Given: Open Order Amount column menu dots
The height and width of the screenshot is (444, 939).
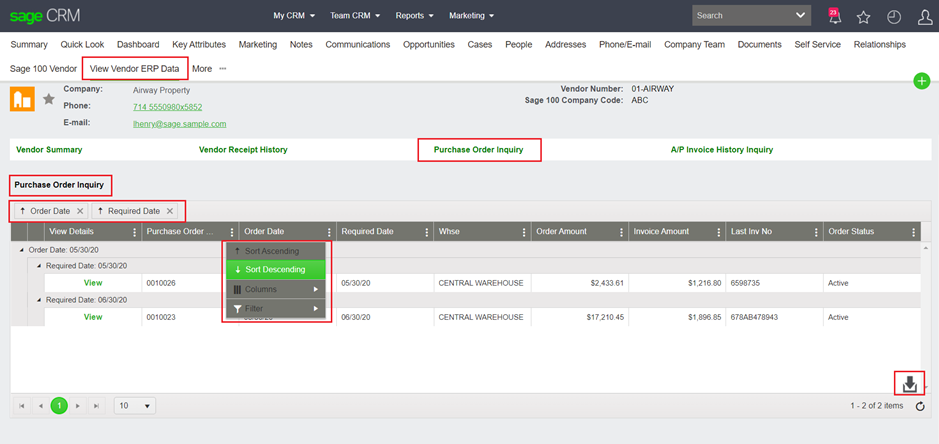Looking at the screenshot, I should [x=621, y=232].
